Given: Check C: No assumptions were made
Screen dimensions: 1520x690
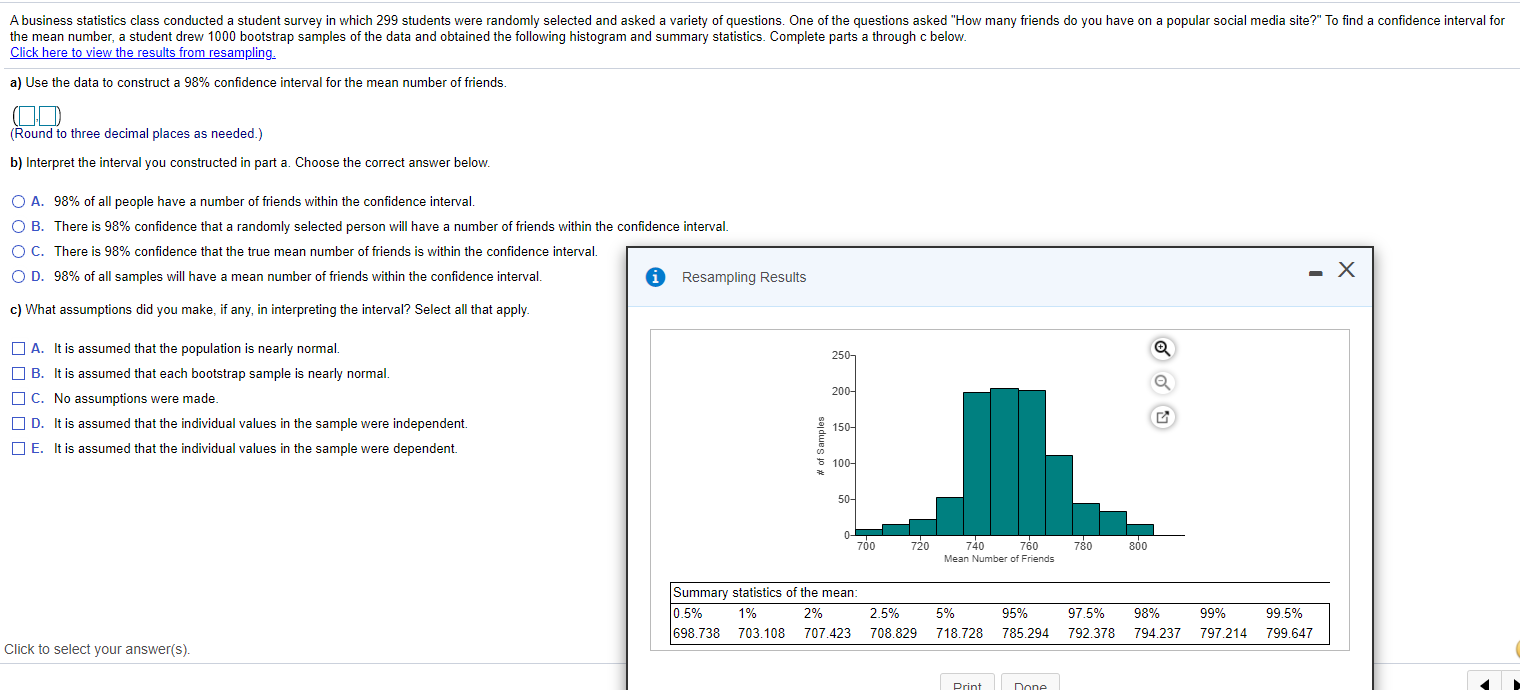Looking at the screenshot, I should [x=19, y=399].
